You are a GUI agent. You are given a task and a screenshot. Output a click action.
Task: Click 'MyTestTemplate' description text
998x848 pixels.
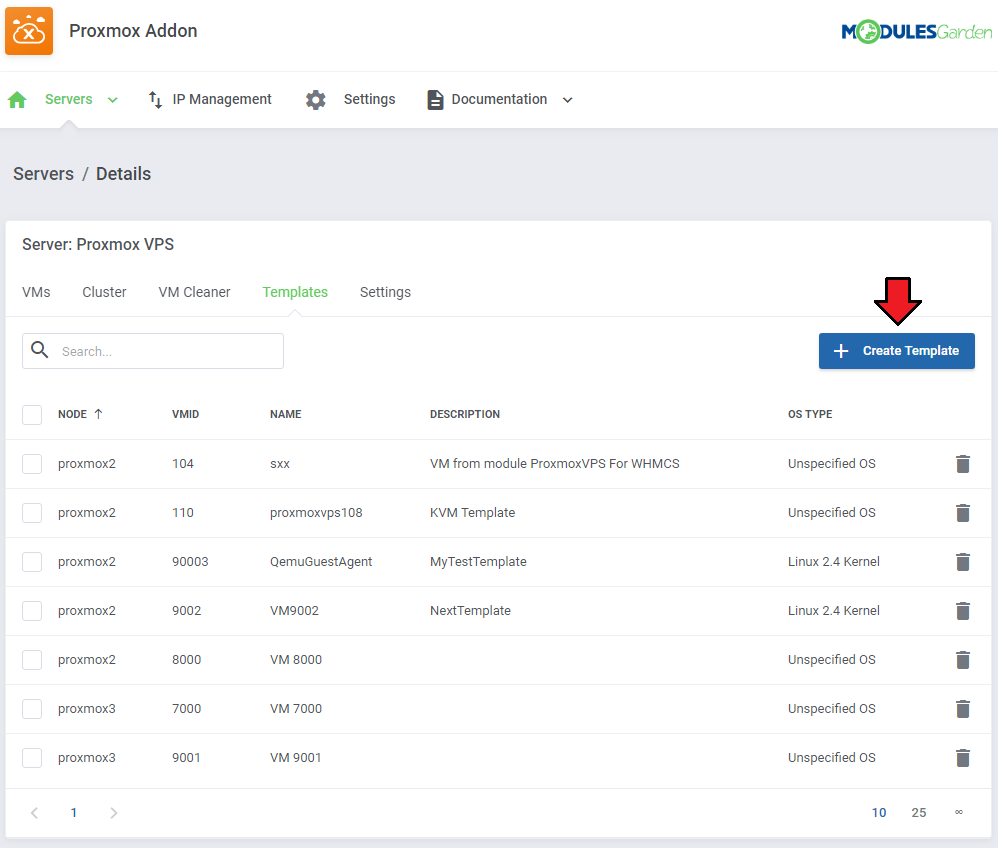(x=478, y=562)
